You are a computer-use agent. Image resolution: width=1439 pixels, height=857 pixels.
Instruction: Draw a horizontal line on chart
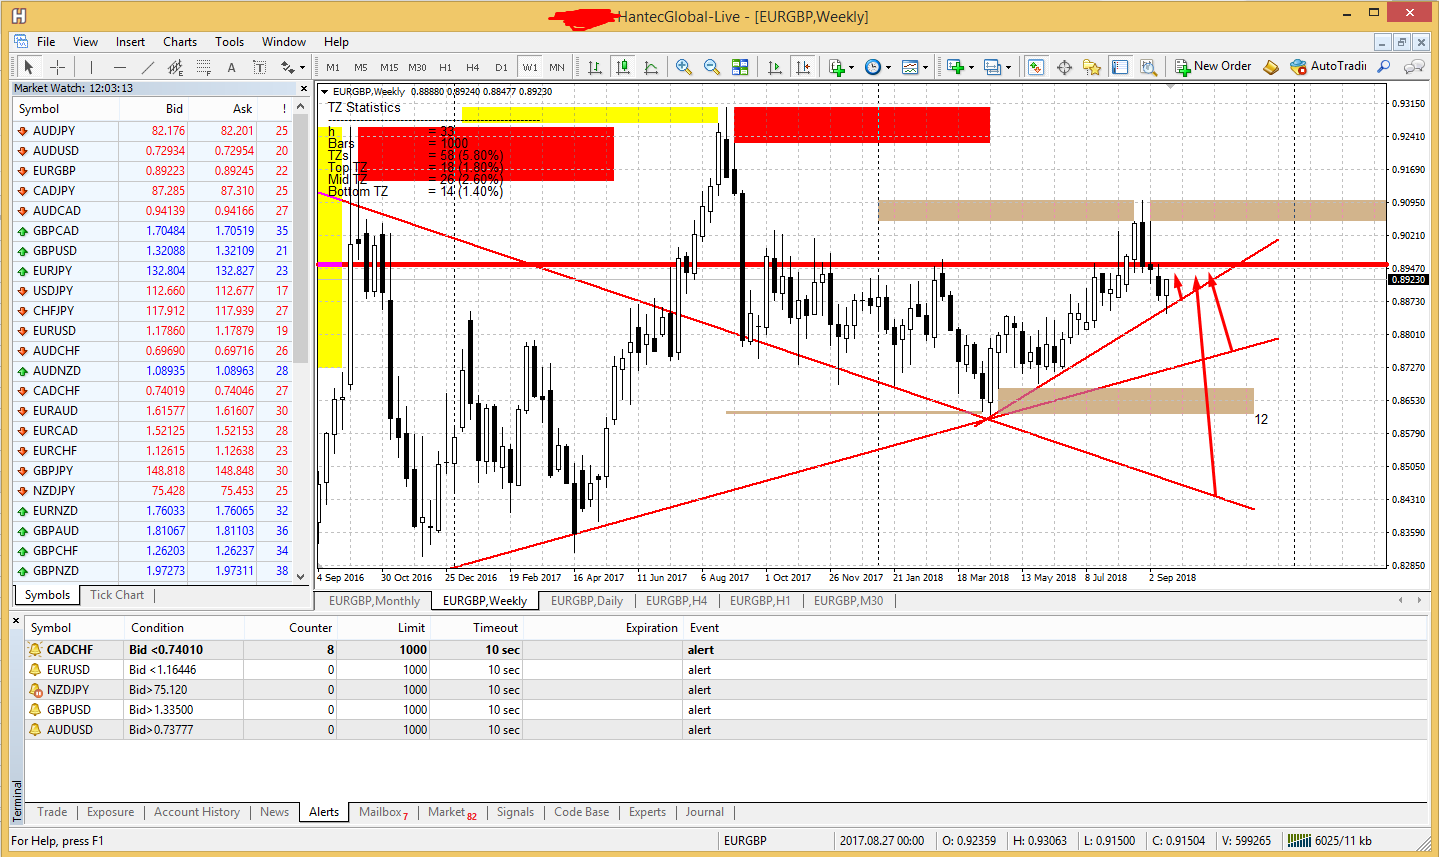(120, 67)
